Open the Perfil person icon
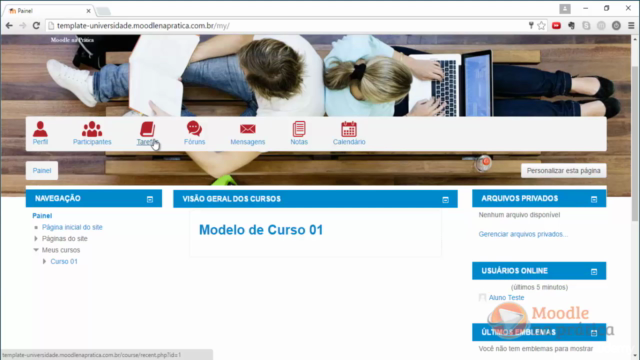This screenshot has height=360, width=640. [x=40, y=129]
